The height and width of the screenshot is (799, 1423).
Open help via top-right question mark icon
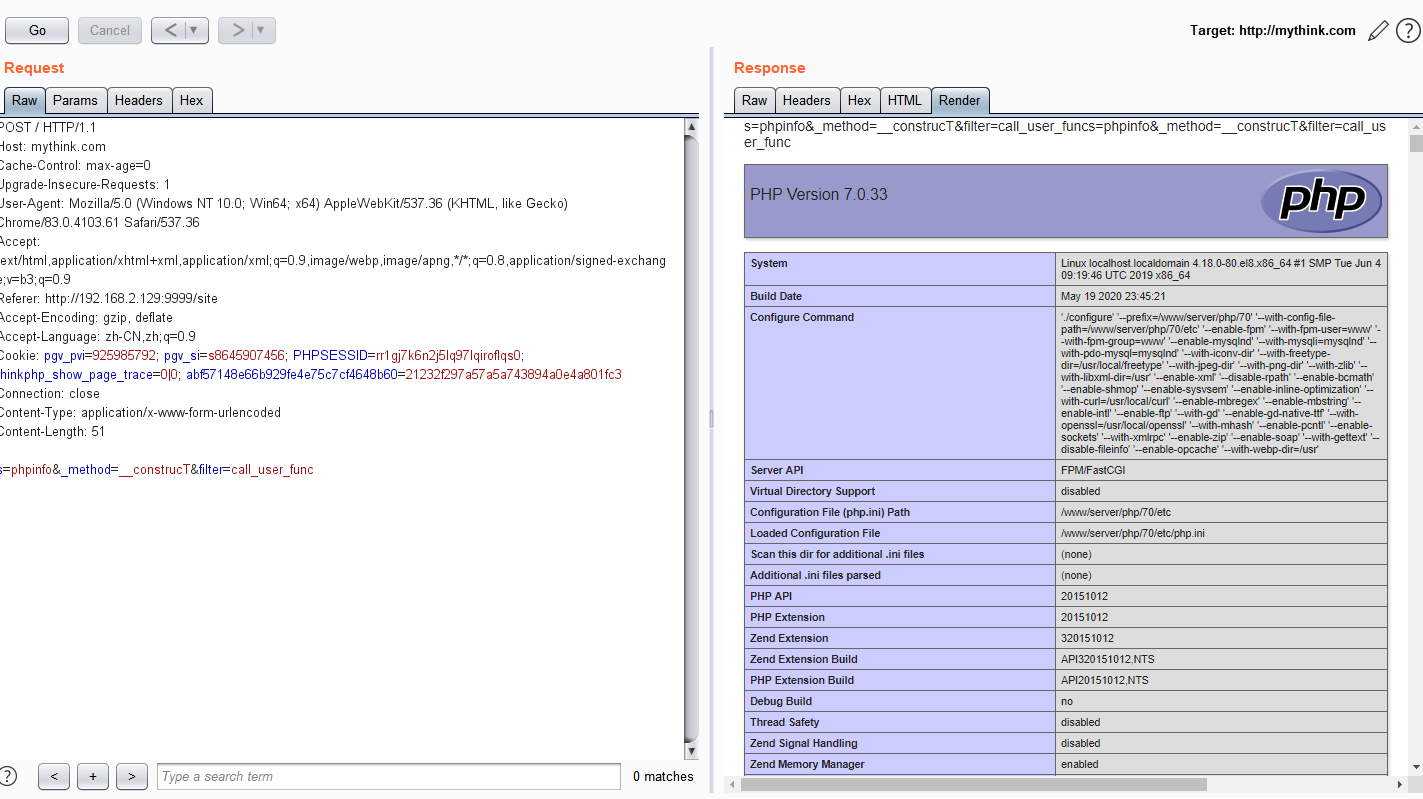(x=1408, y=31)
